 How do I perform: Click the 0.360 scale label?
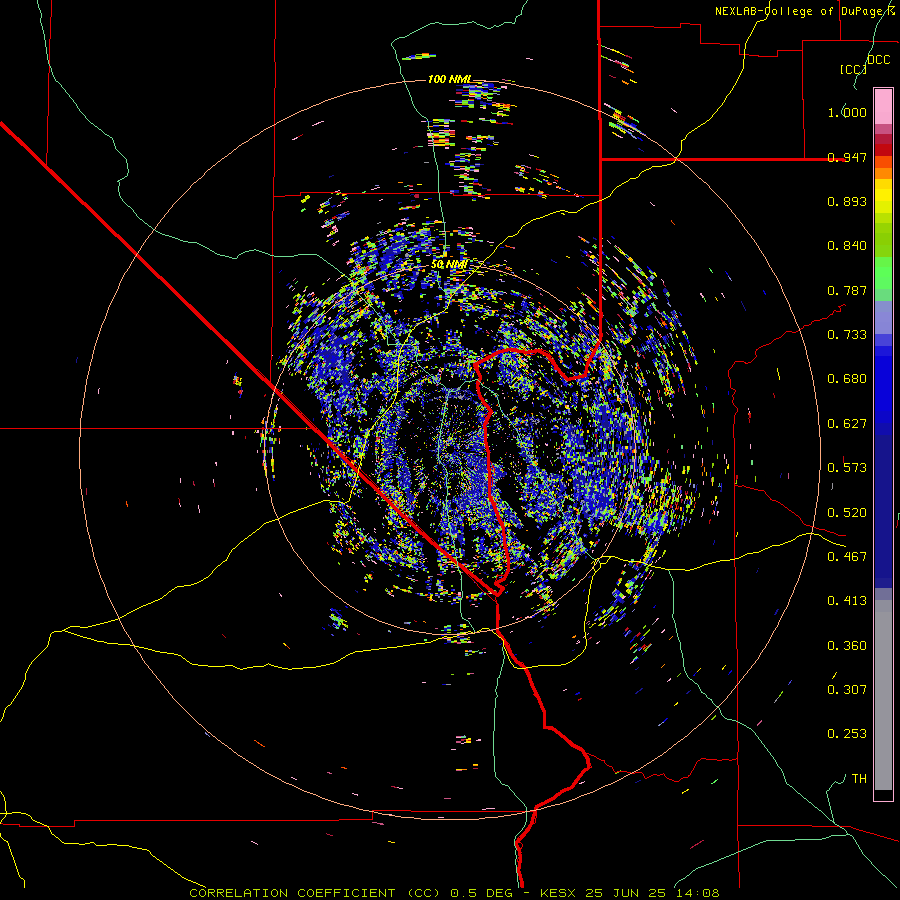(x=847, y=646)
